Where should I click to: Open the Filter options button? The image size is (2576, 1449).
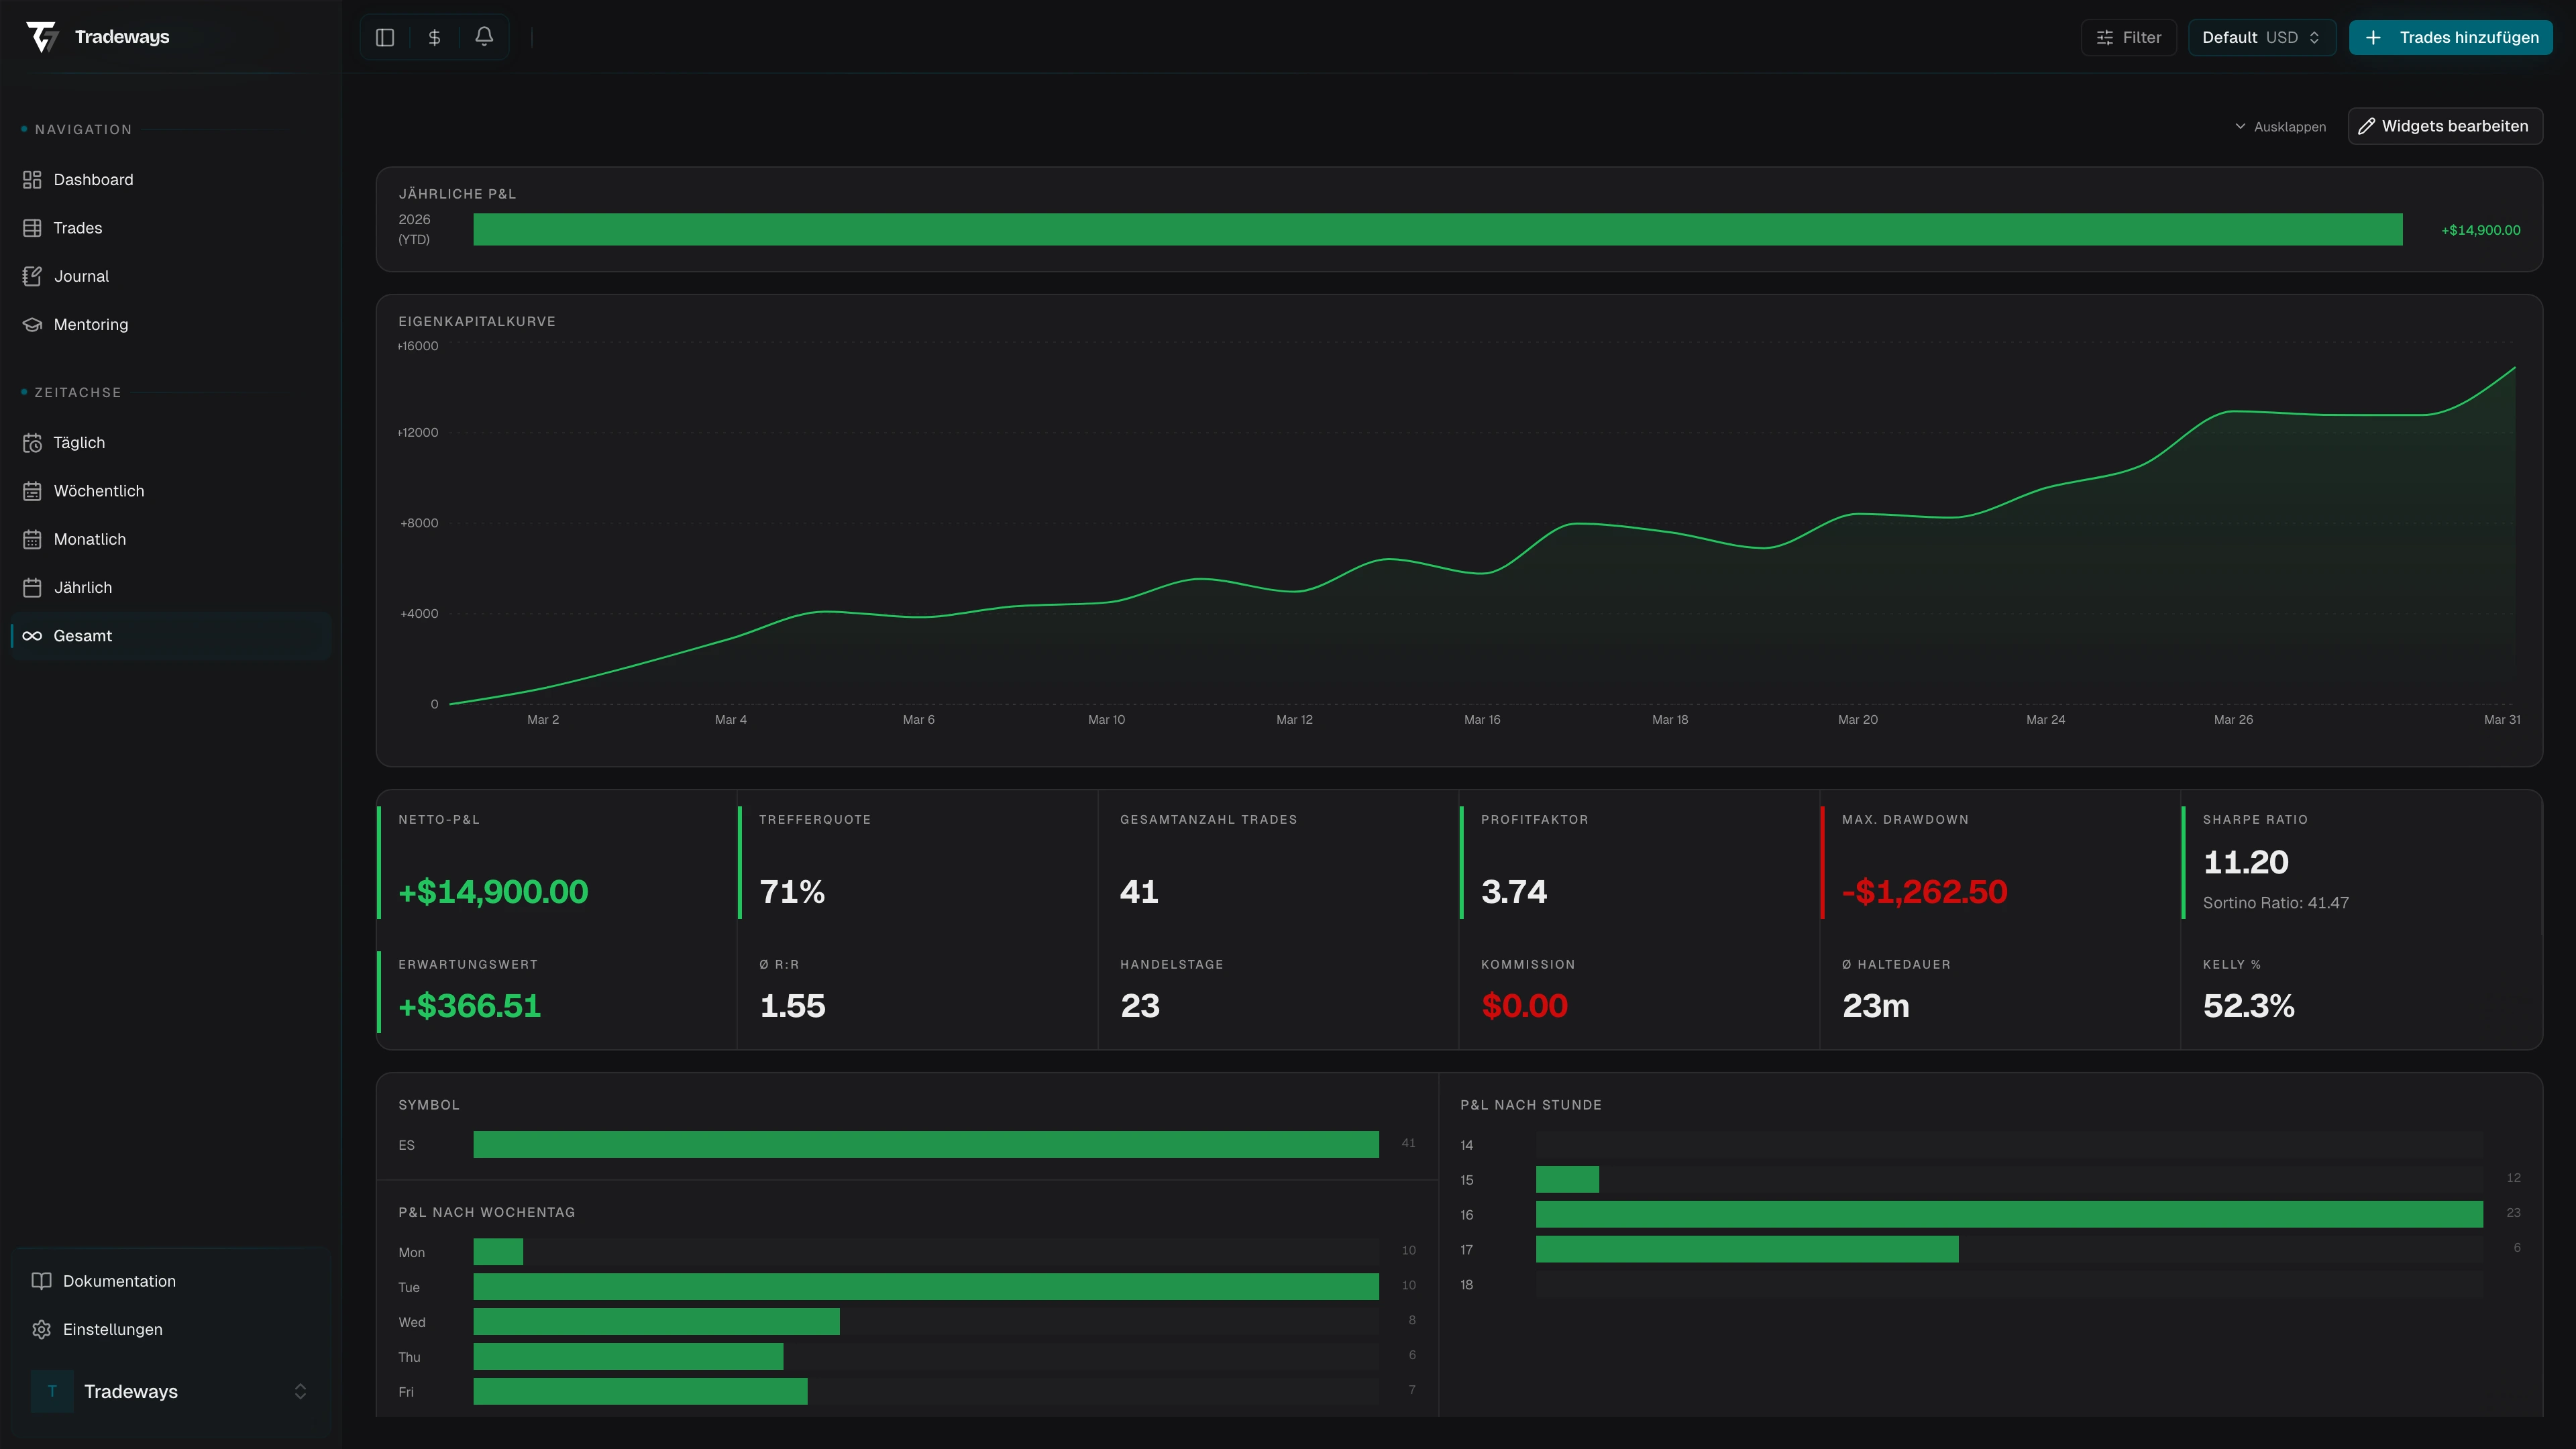click(x=2128, y=37)
